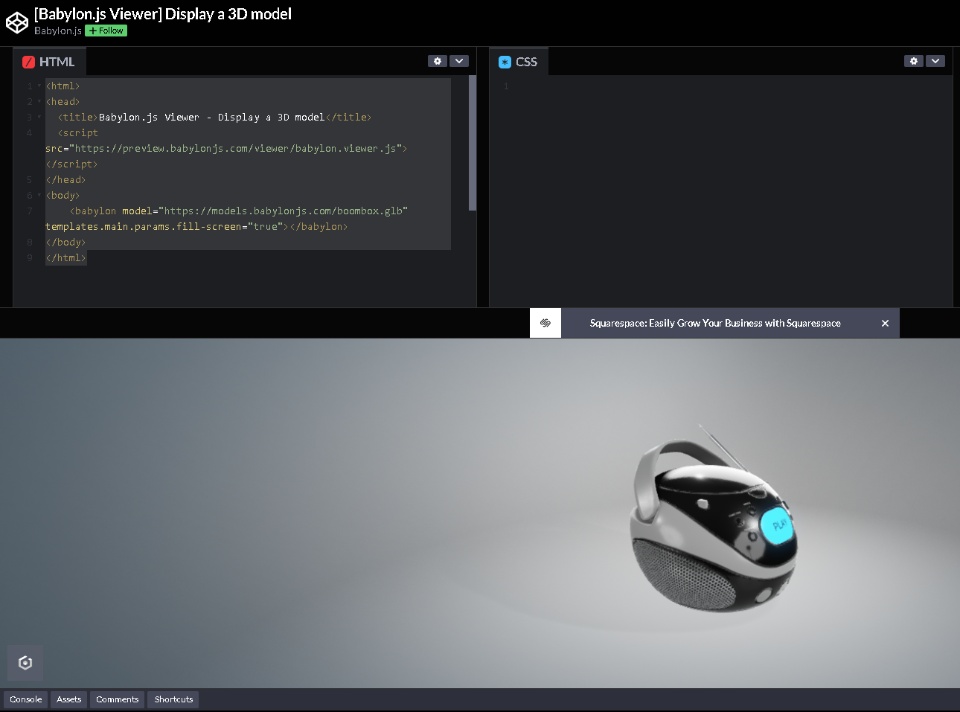Open CSS editor settings gear

tap(913, 61)
